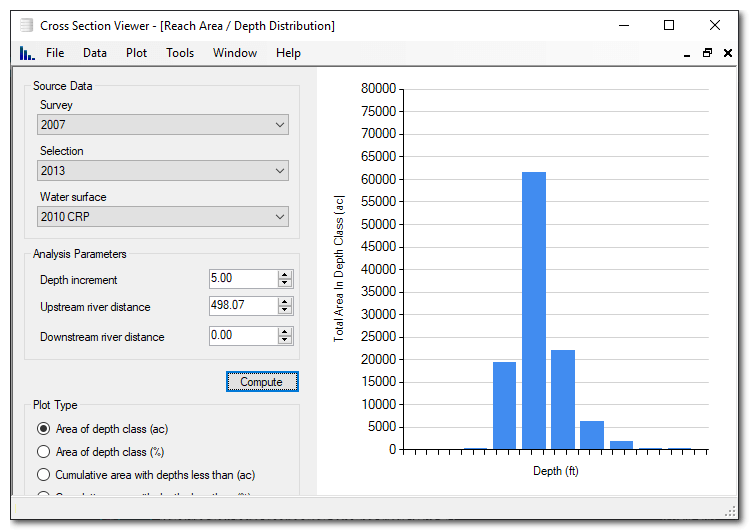Expand the Selection dropdown showing 2013

click(x=164, y=171)
